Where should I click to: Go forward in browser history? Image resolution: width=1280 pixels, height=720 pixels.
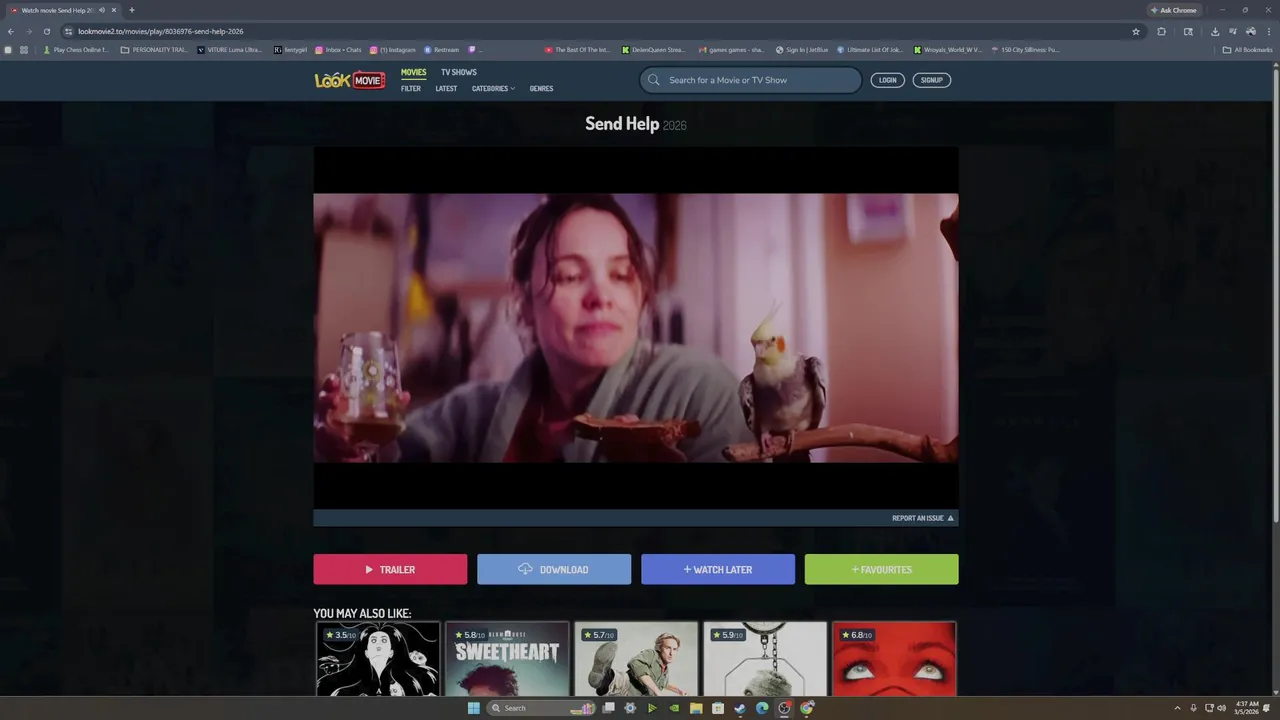[28, 31]
